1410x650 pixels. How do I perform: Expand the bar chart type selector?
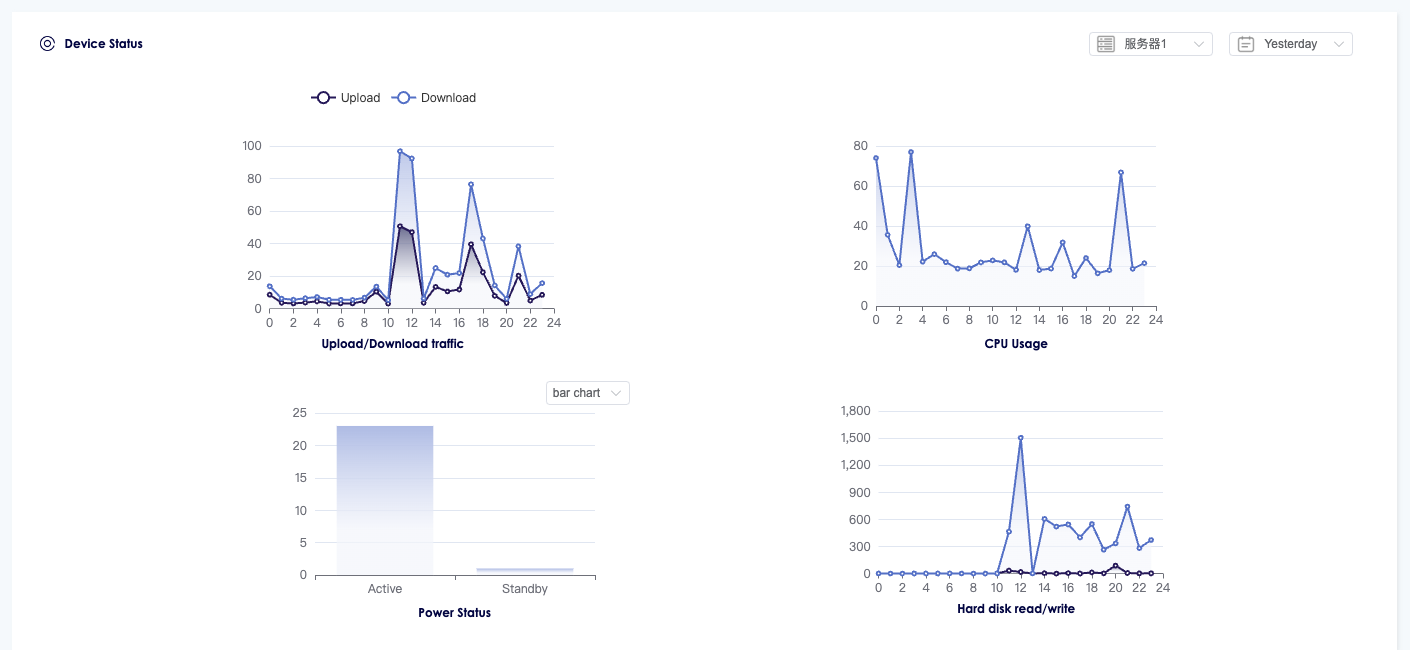click(x=588, y=393)
